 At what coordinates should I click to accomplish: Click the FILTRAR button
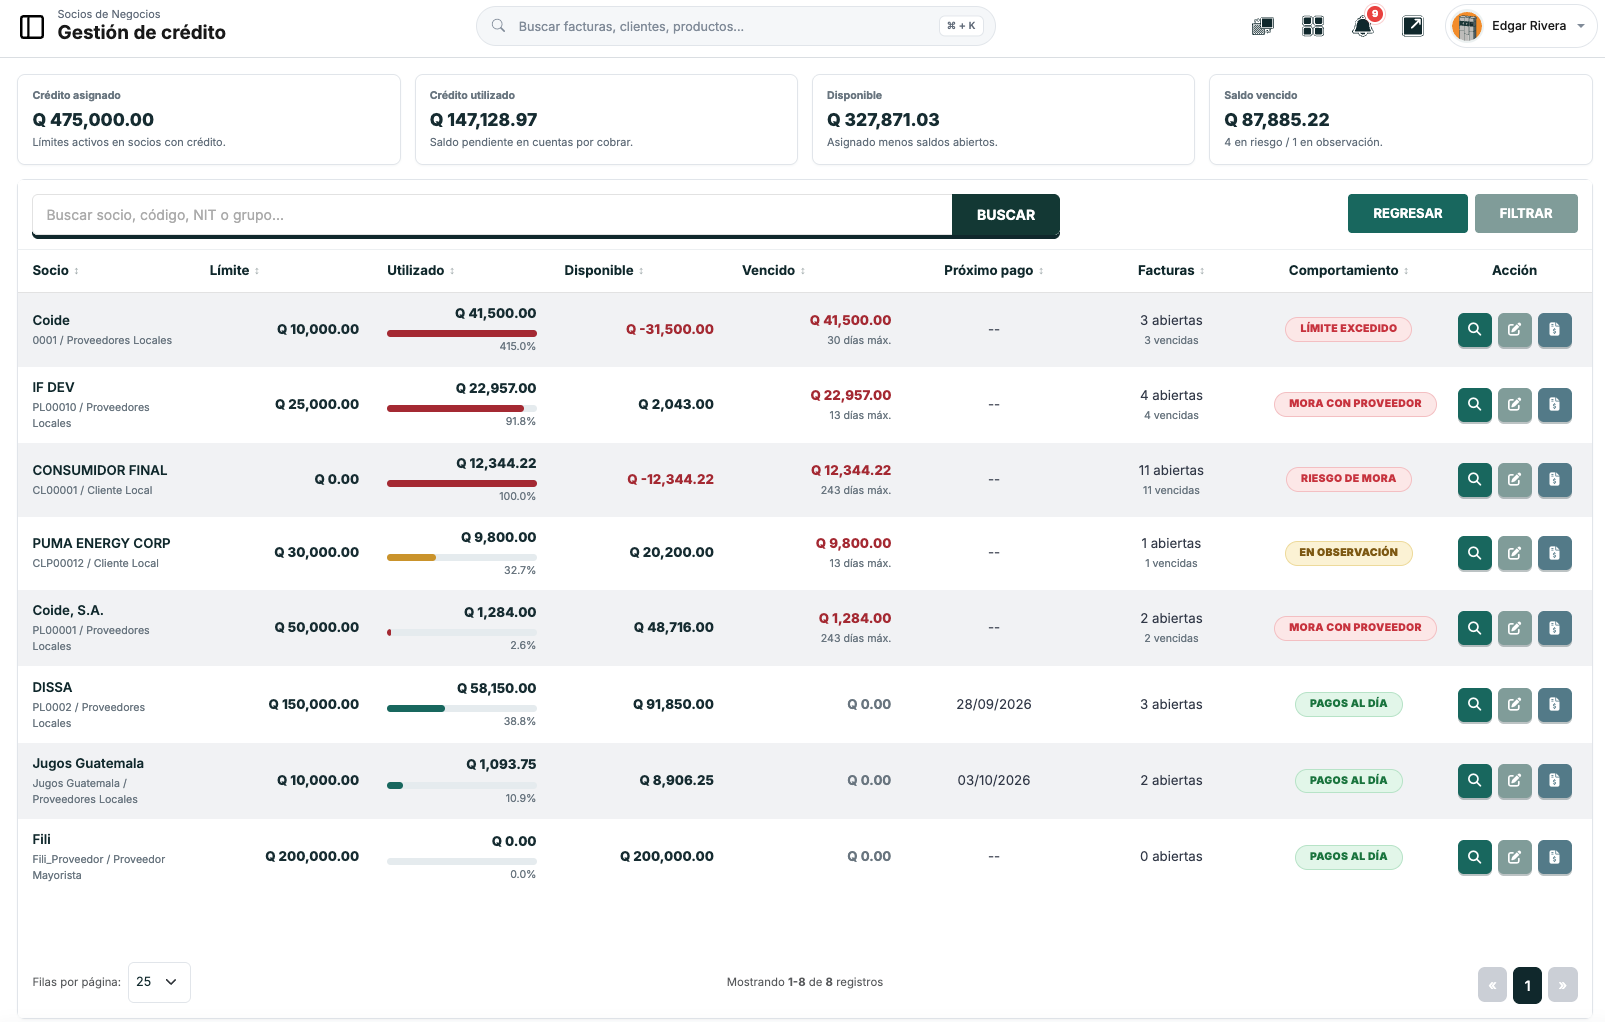click(1526, 214)
